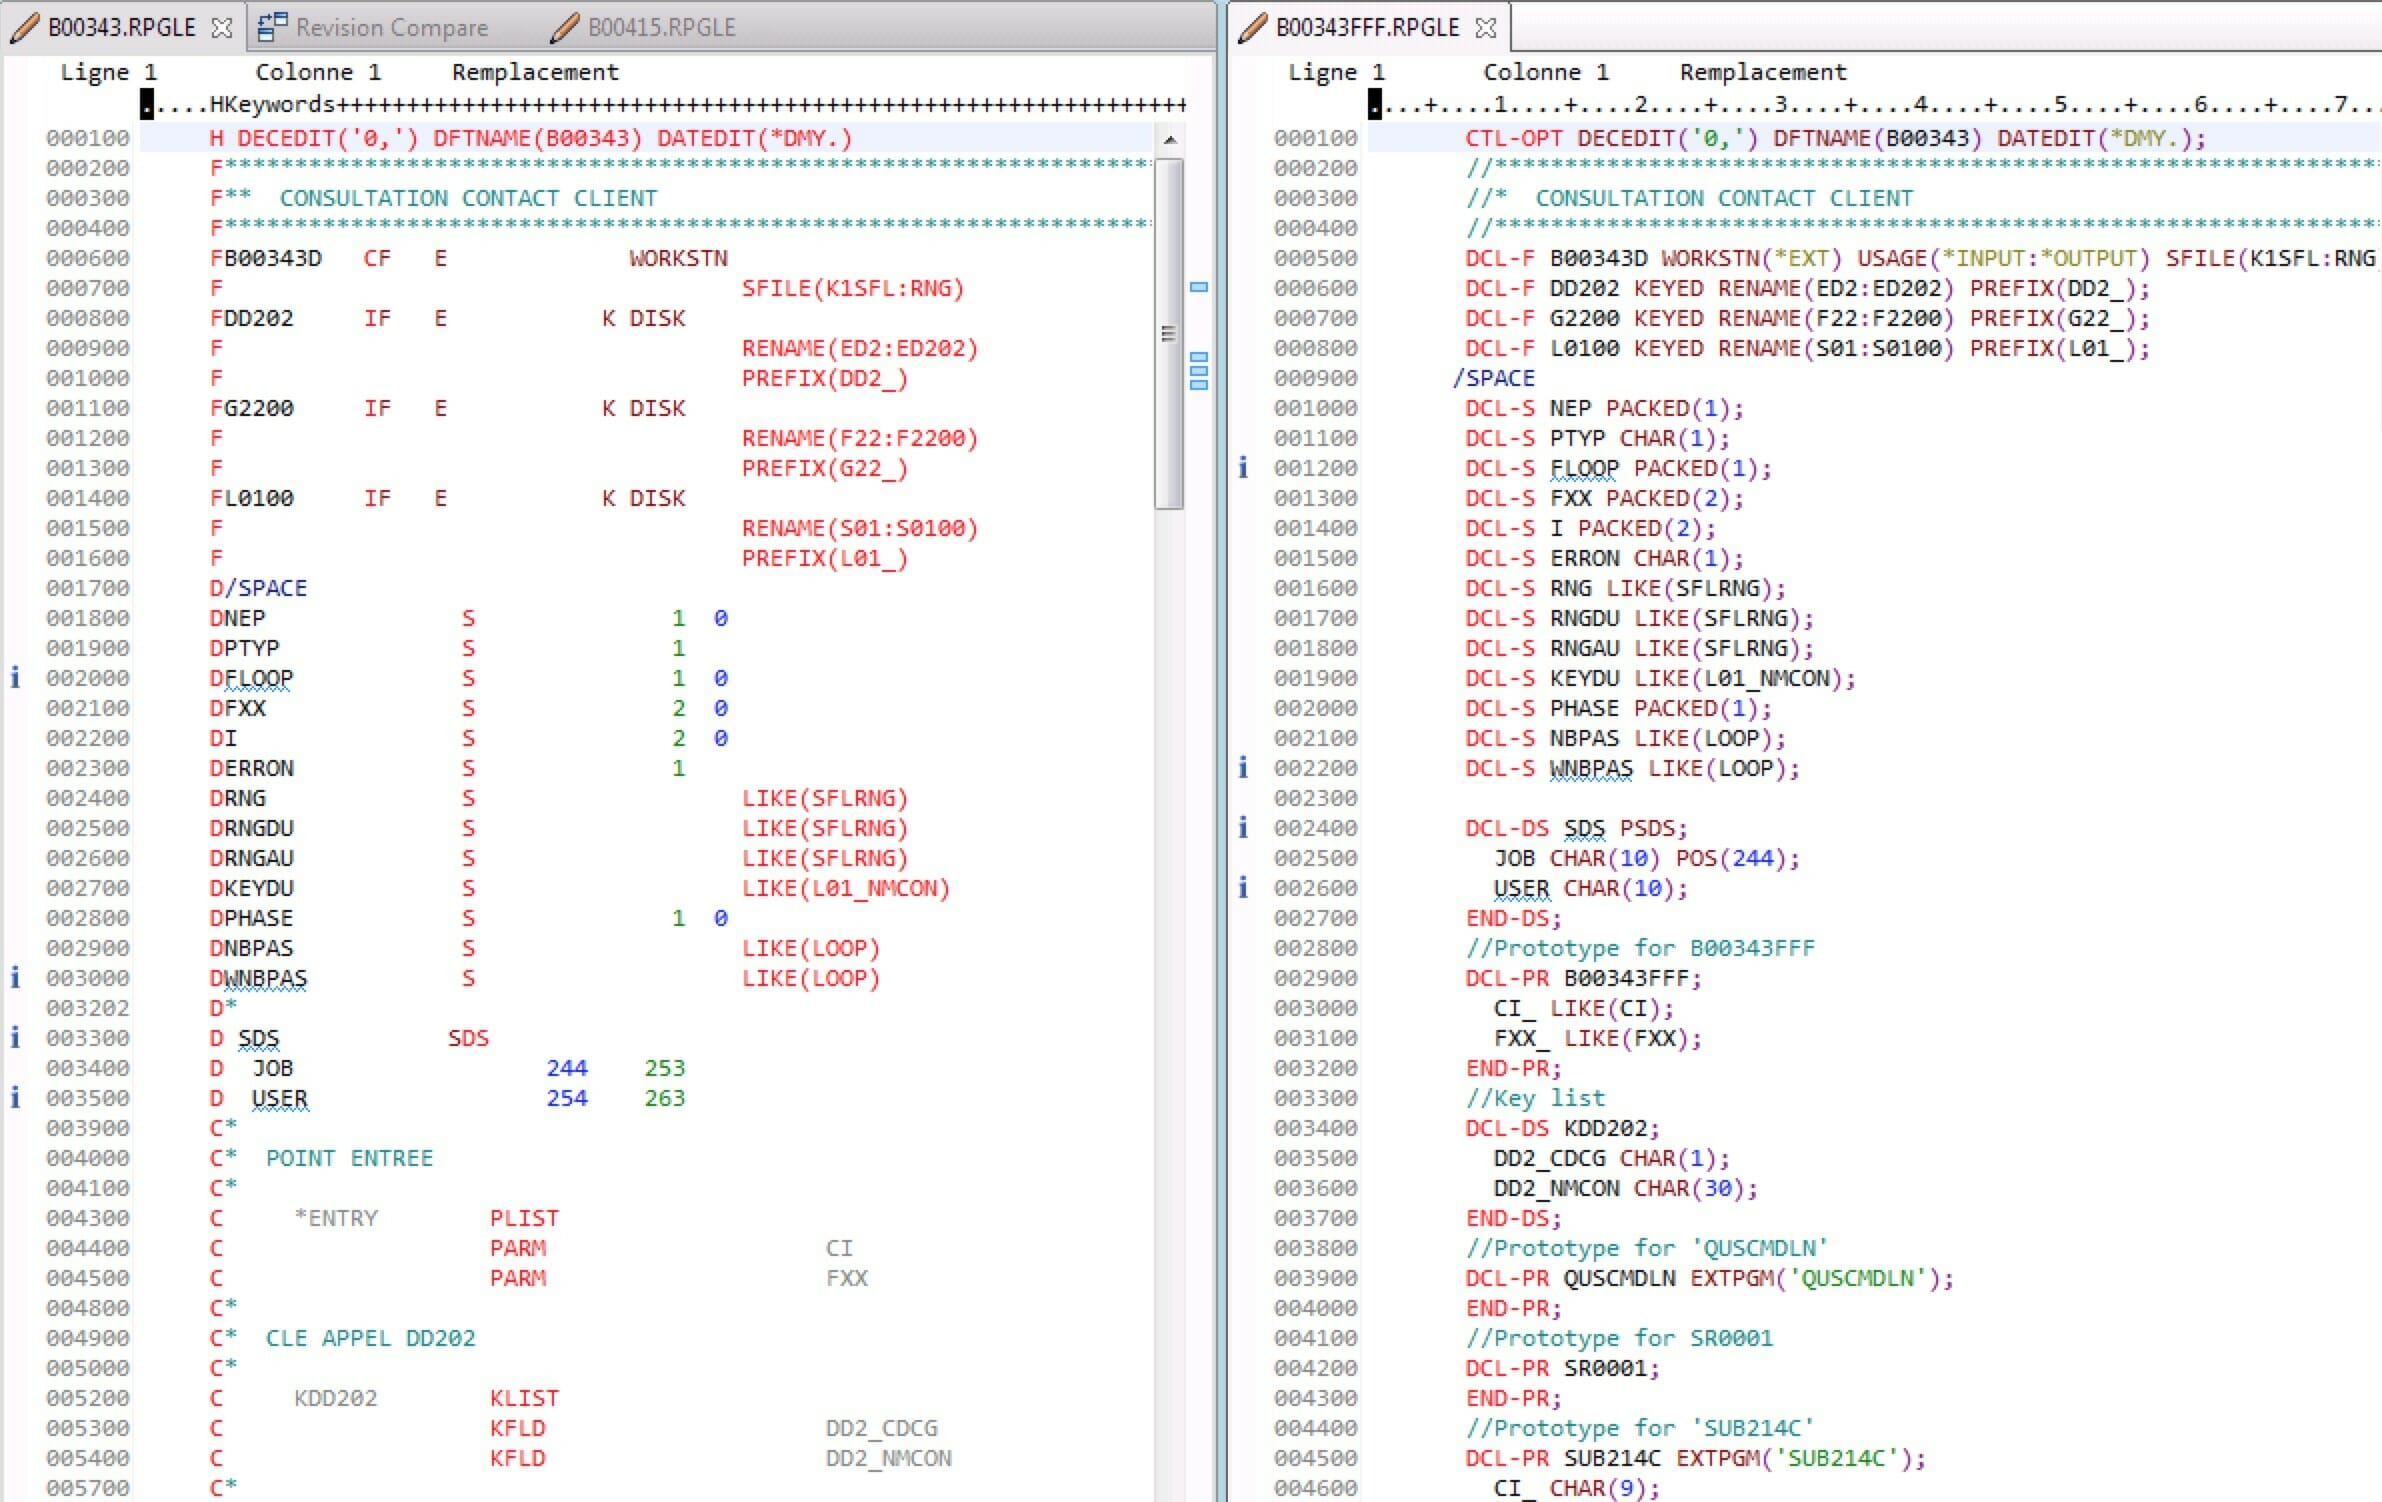Image resolution: width=2382 pixels, height=1502 pixels.
Task: Click info marker beside right line 002600 USER
Action: coord(1243,887)
